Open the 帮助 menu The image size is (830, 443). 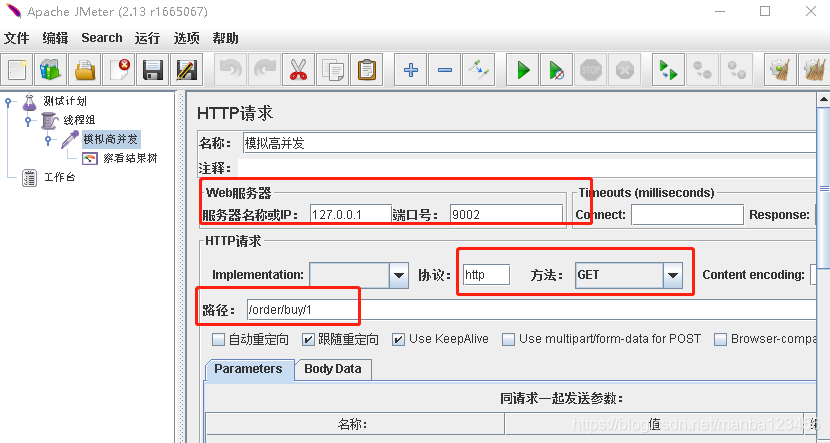pyautogui.click(x=225, y=38)
